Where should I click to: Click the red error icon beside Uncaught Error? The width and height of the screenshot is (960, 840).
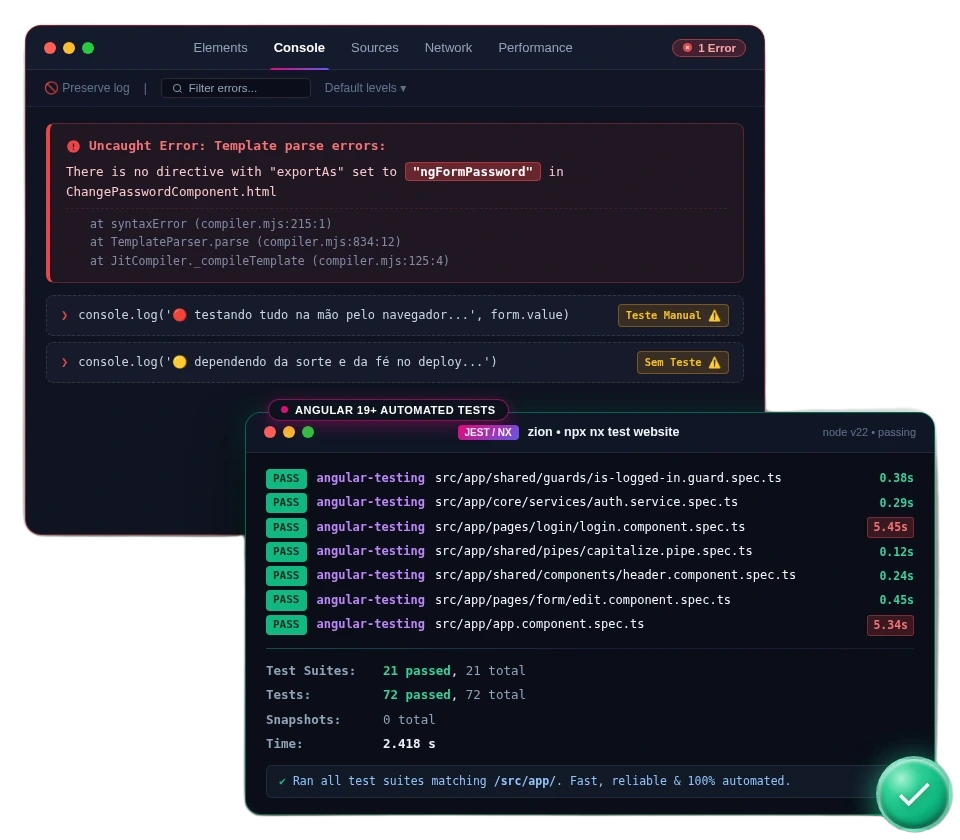[x=73, y=146]
